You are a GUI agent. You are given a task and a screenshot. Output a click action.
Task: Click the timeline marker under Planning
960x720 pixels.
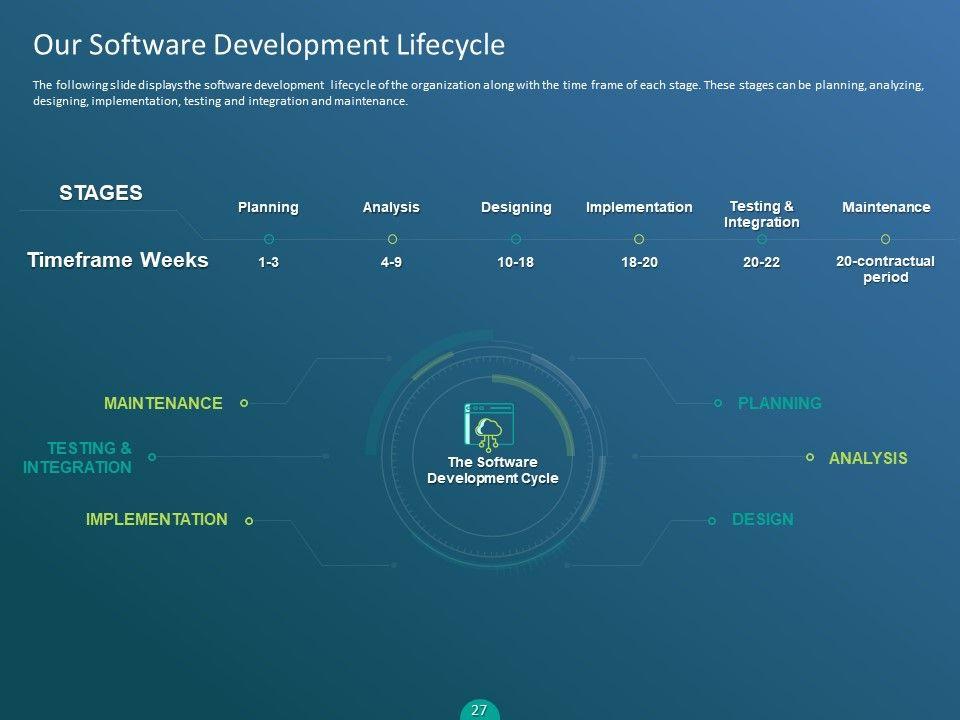(269, 239)
